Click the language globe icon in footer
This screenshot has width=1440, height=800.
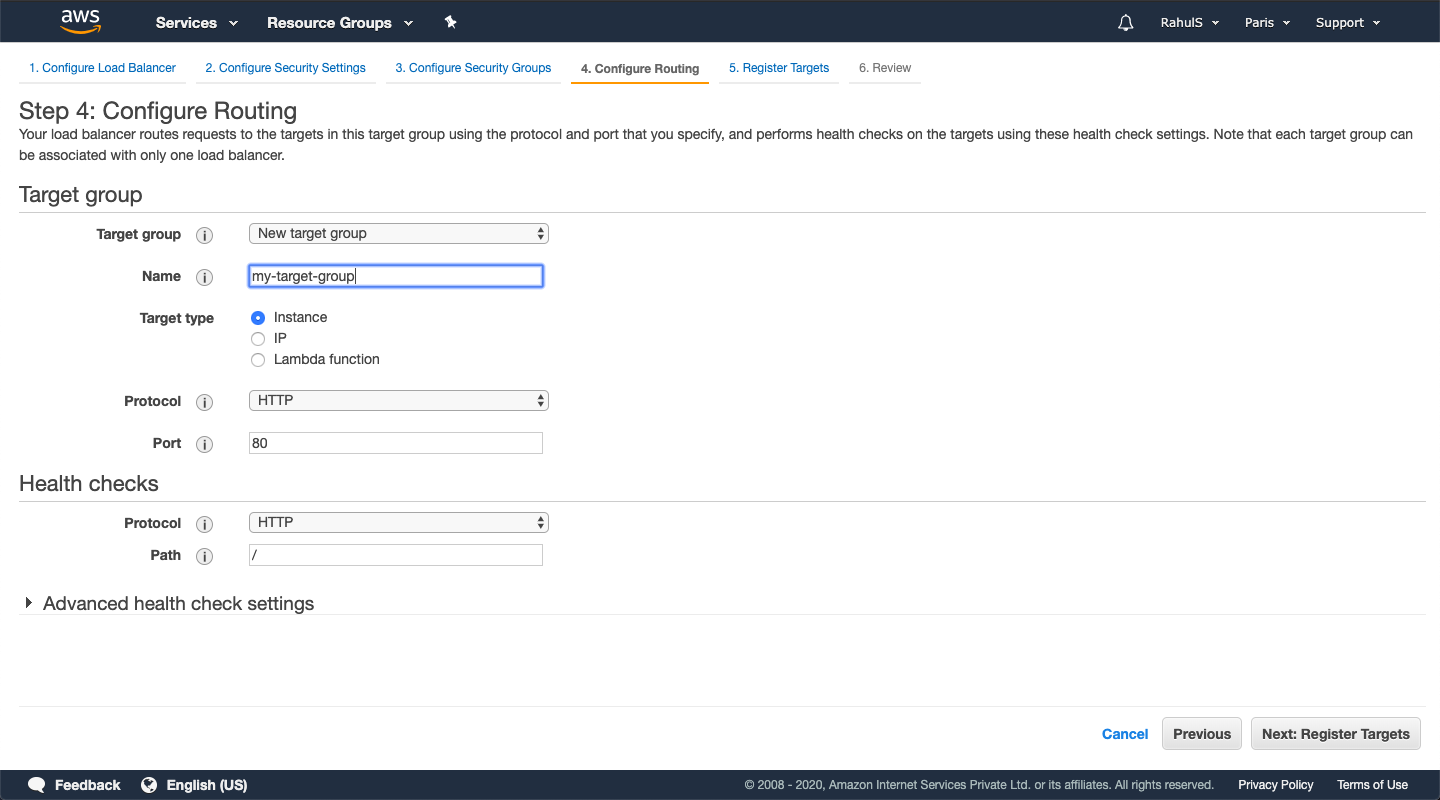[149, 785]
